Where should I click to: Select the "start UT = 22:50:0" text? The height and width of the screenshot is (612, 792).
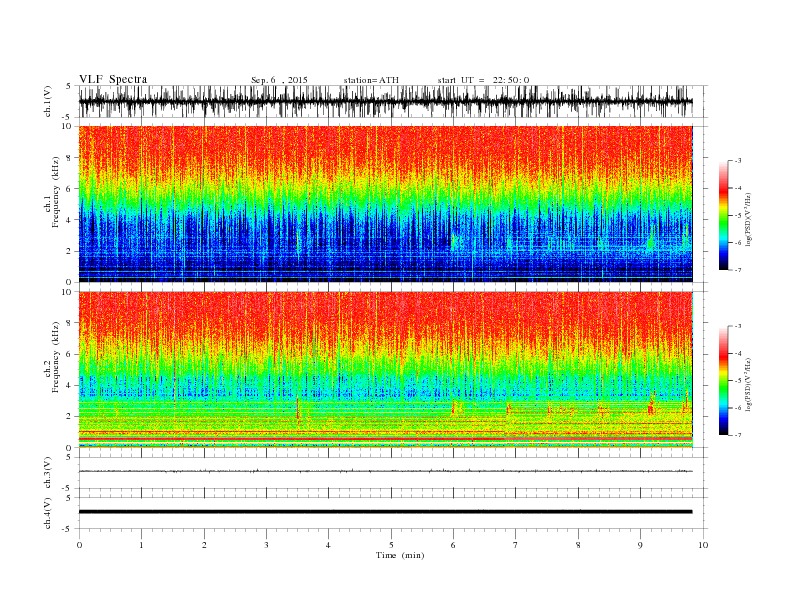click(483, 80)
